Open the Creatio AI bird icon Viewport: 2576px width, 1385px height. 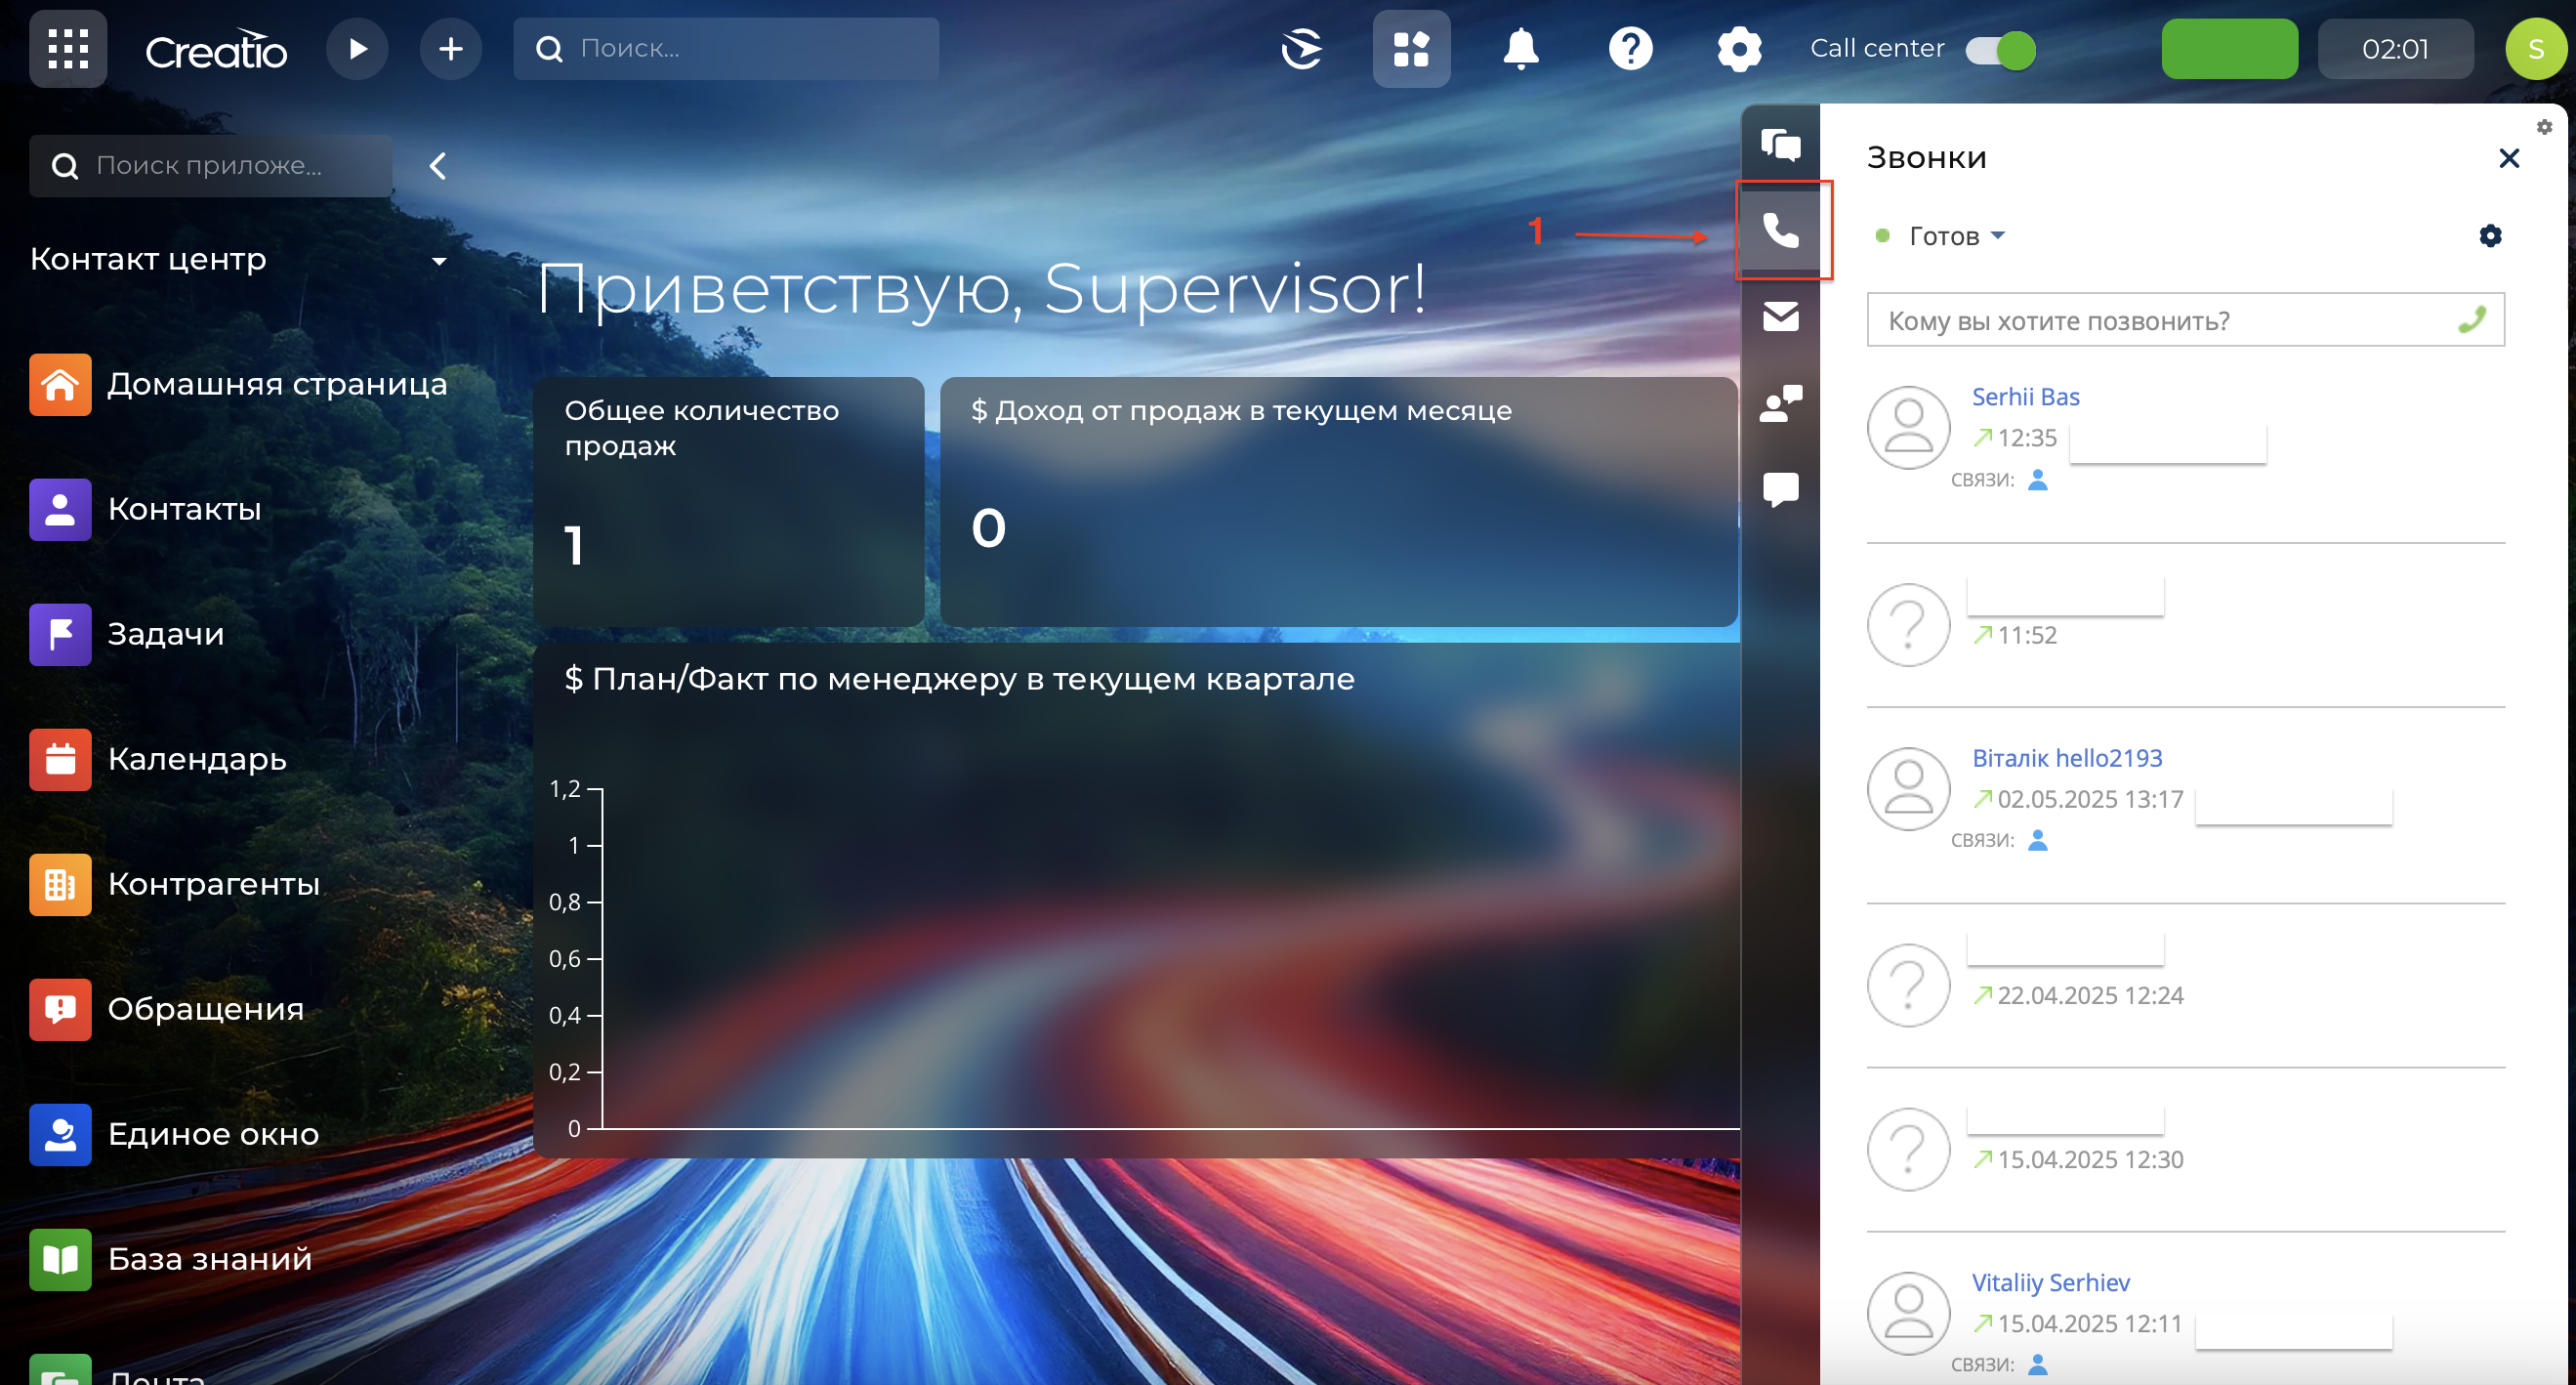pos(1302,48)
